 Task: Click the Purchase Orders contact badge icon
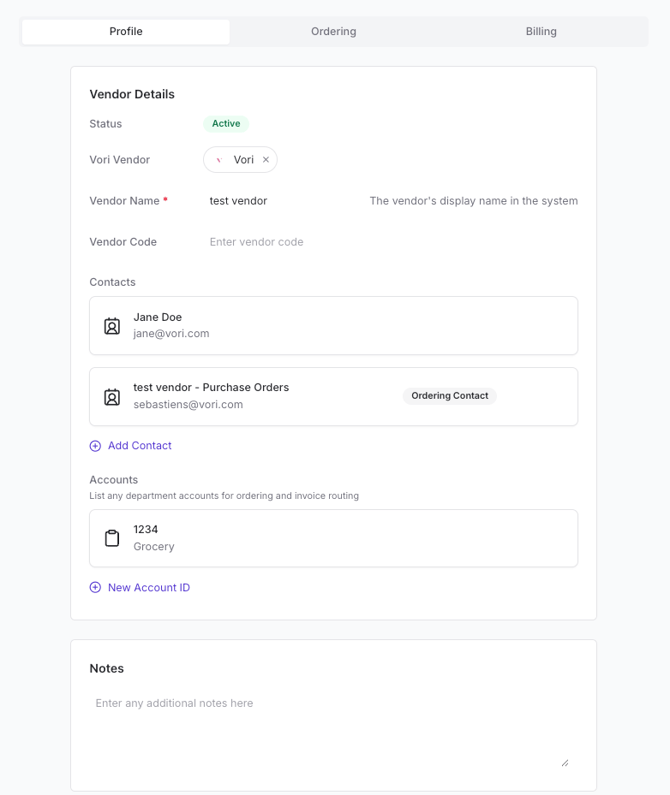(x=112, y=397)
